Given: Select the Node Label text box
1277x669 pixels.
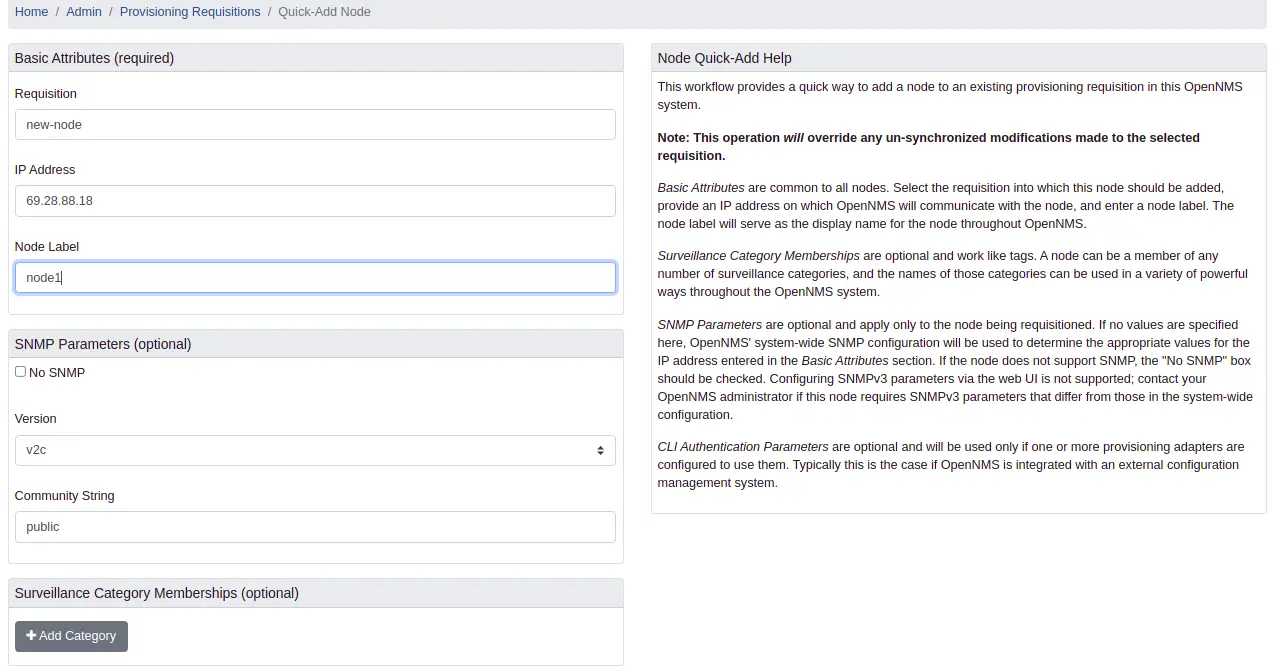Looking at the screenshot, I should click(x=315, y=278).
